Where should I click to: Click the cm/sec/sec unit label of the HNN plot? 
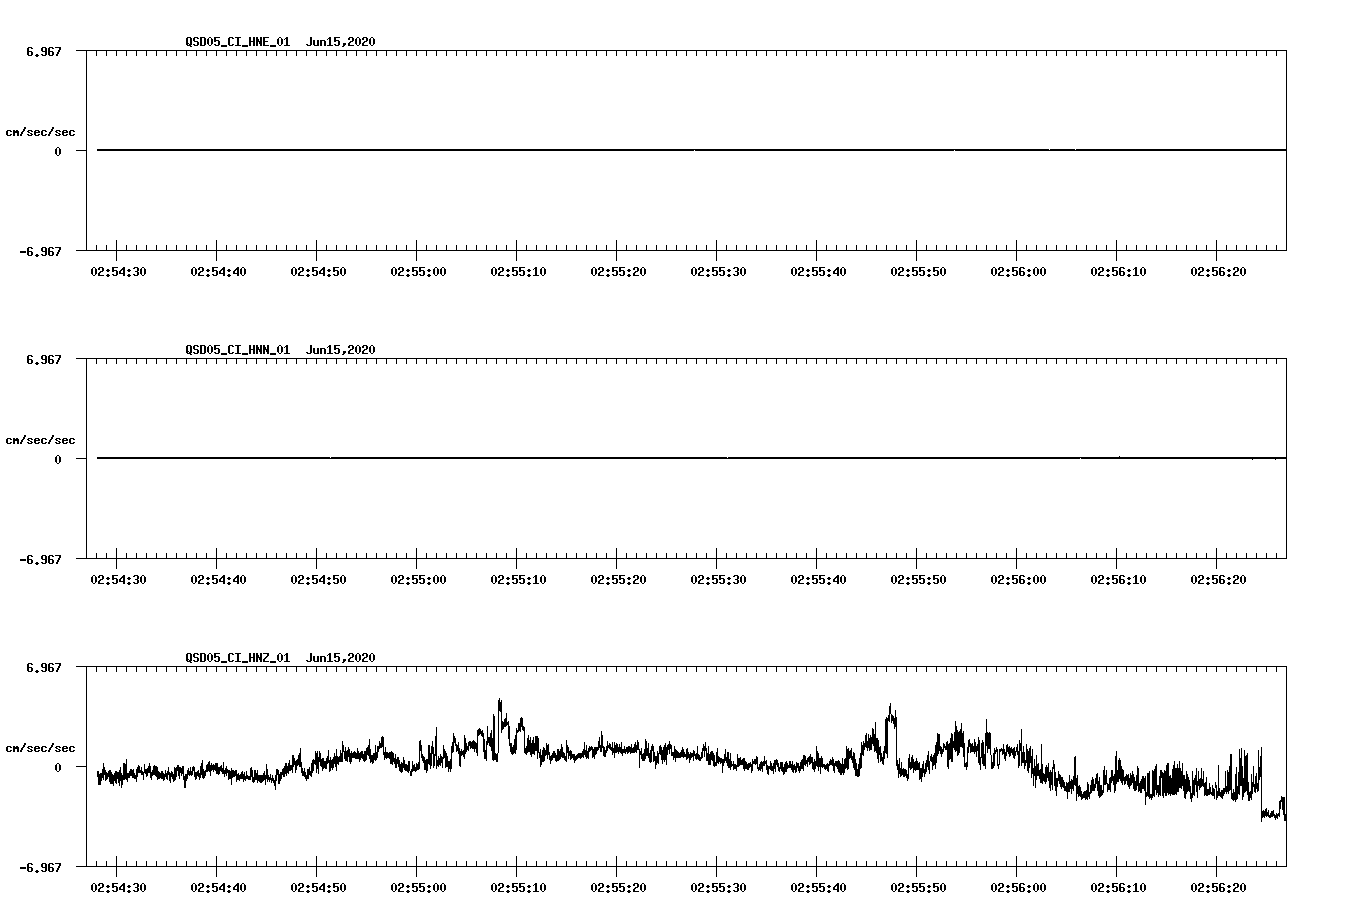click(x=40, y=440)
